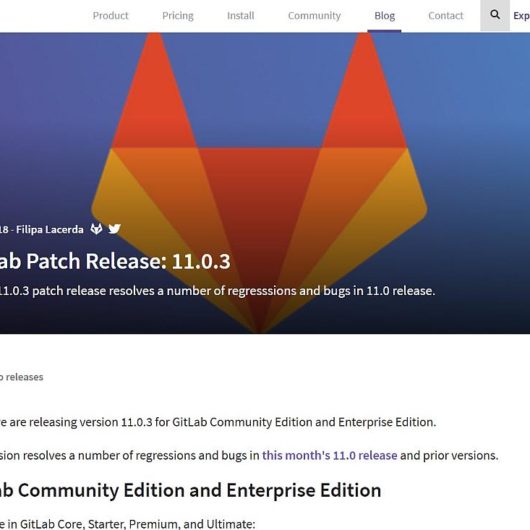This screenshot has height=530, width=530.
Task: Go to the Pricing page
Action: click(x=178, y=16)
